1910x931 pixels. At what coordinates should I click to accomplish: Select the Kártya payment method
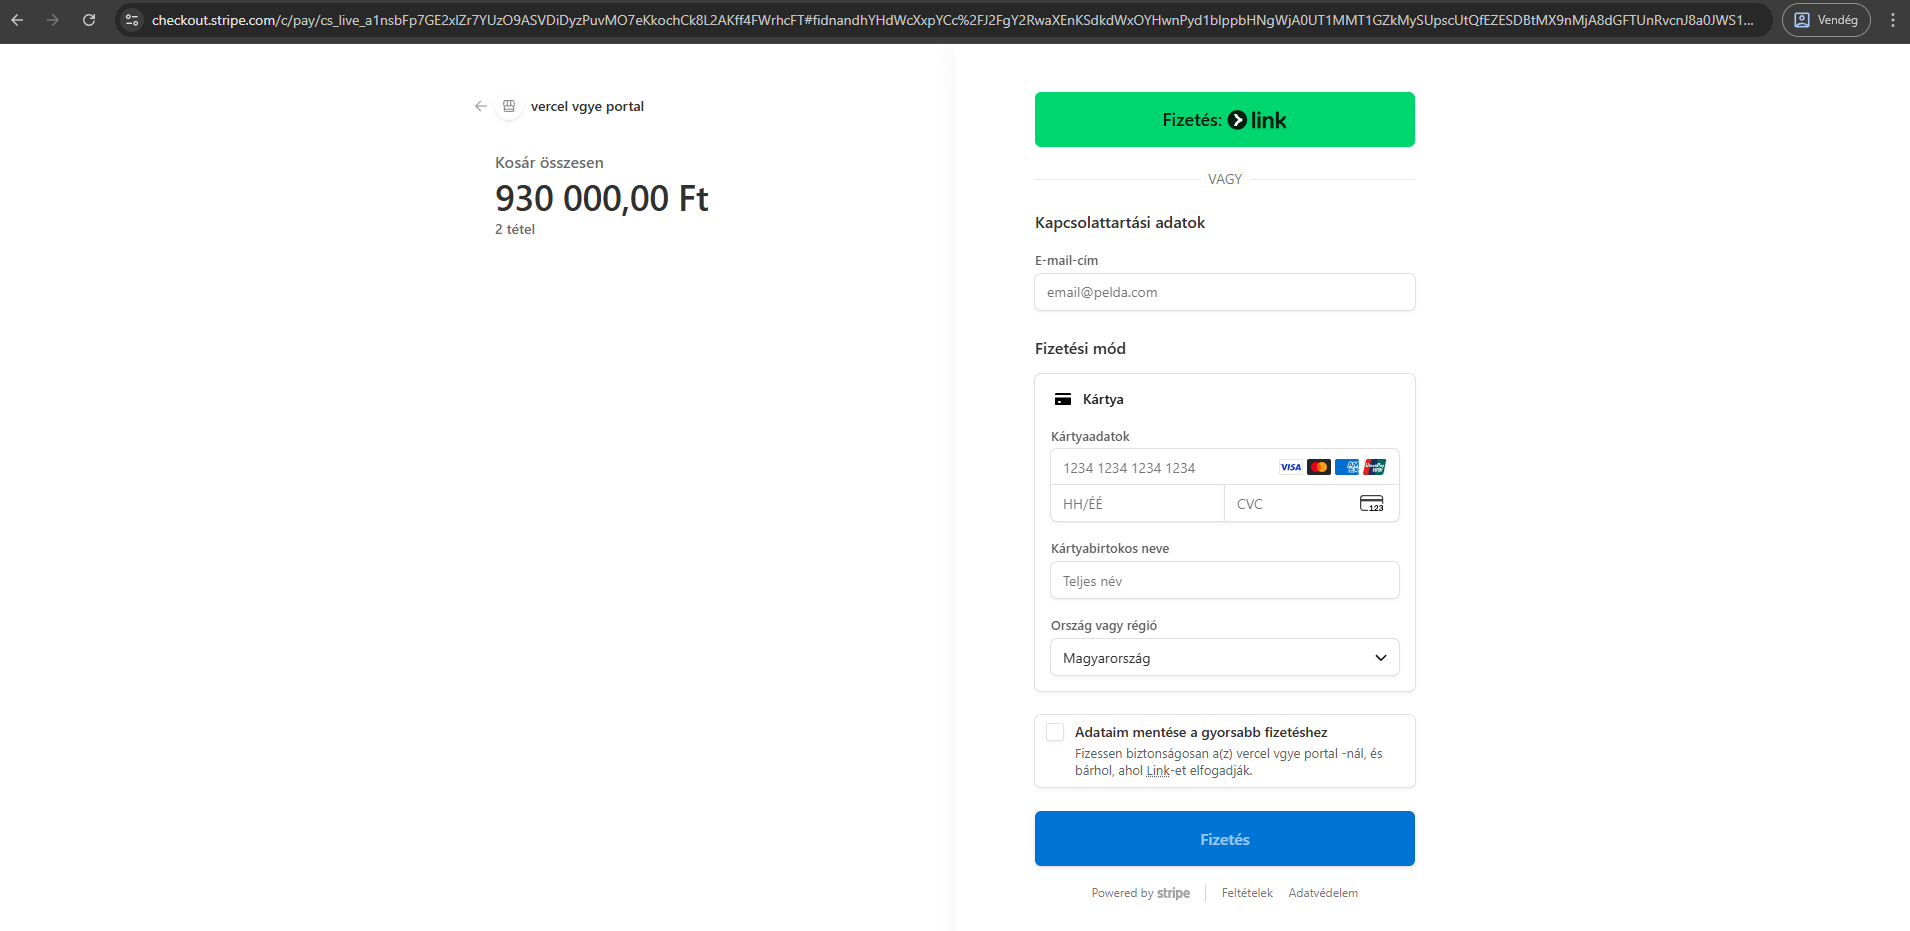(x=1102, y=399)
